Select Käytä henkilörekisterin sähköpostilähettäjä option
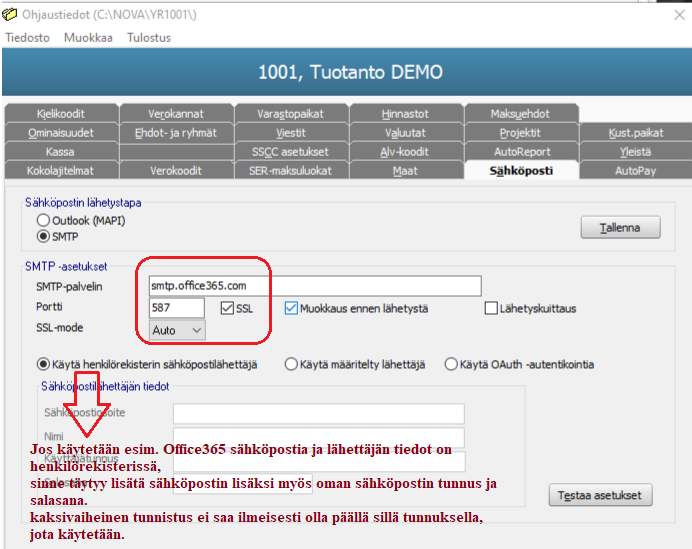 coord(43,365)
